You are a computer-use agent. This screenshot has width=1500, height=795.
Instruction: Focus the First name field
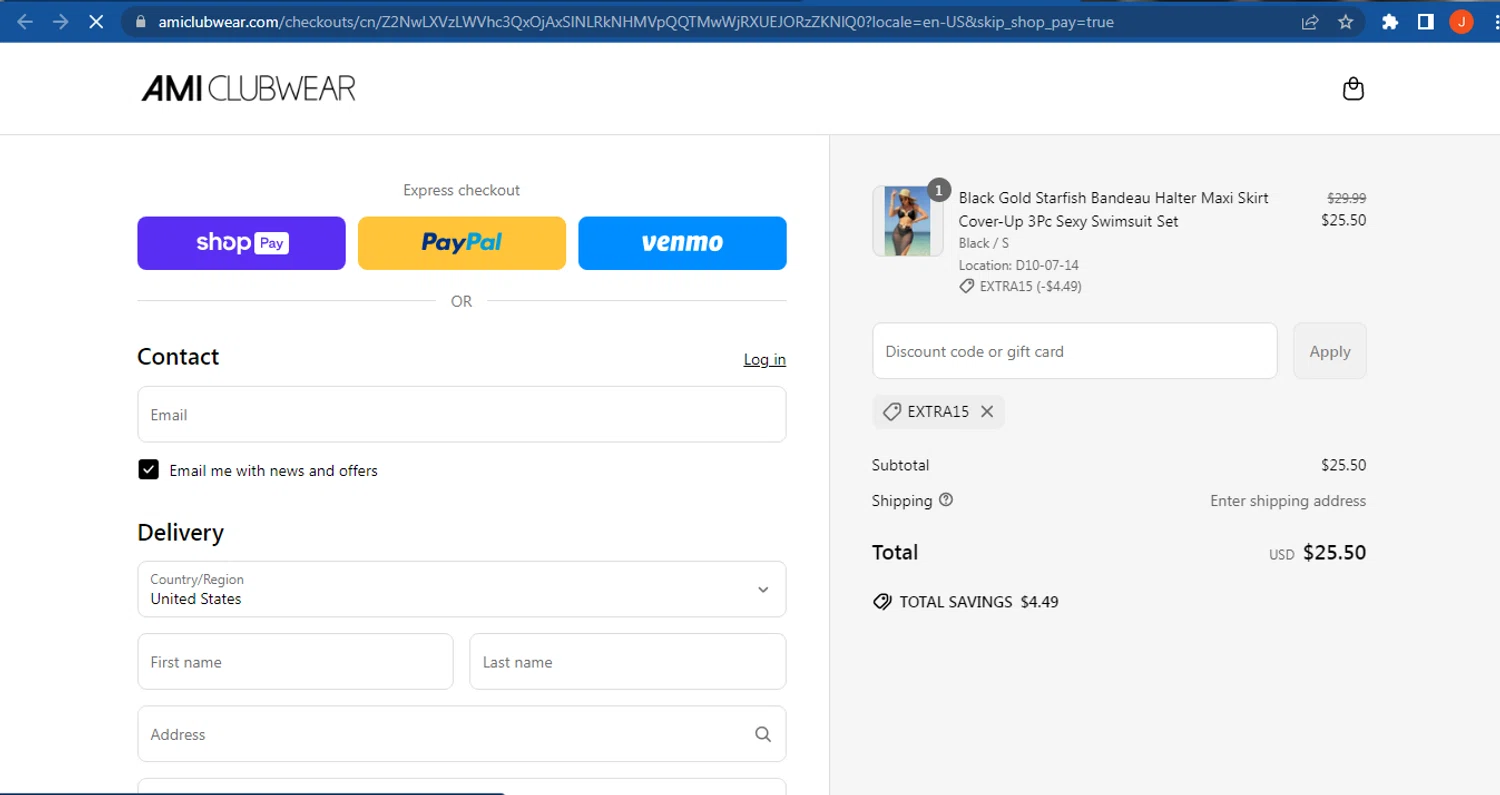click(x=295, y=662)
